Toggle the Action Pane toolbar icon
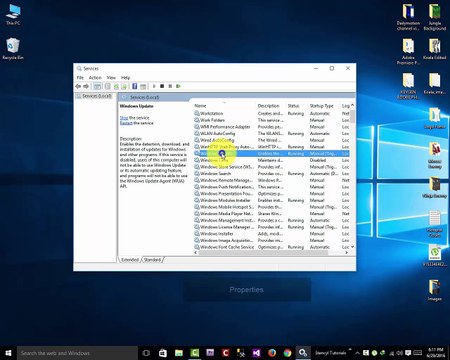 (x=143, y=86)
